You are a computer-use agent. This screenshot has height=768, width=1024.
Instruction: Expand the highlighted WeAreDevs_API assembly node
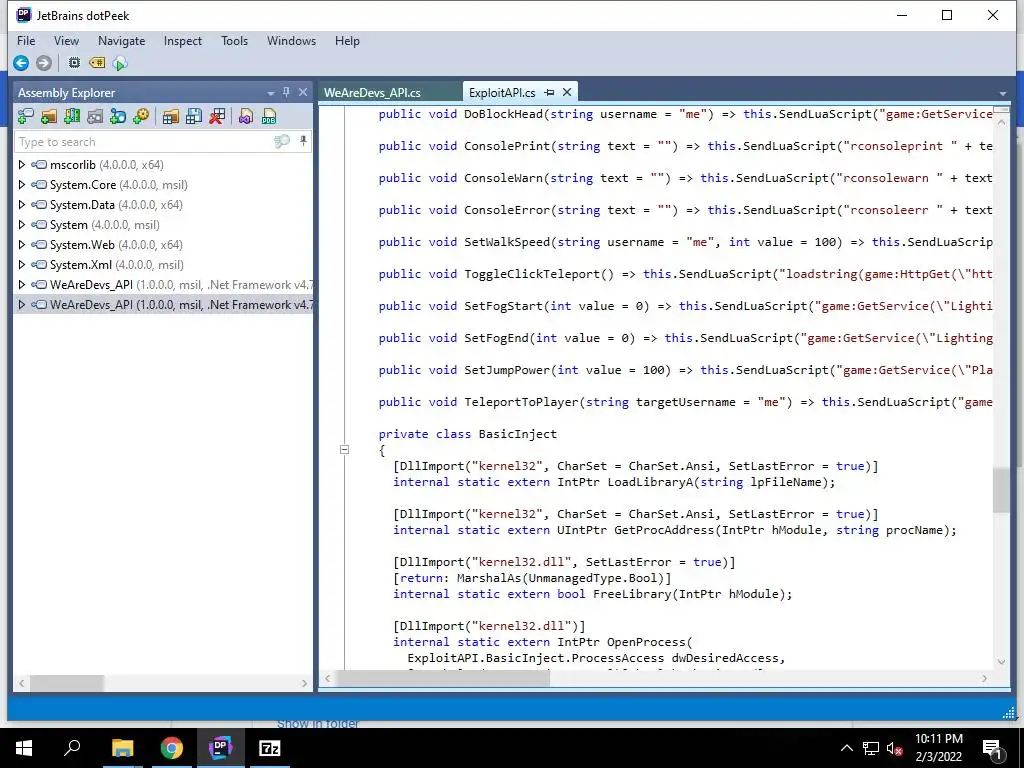22,304
